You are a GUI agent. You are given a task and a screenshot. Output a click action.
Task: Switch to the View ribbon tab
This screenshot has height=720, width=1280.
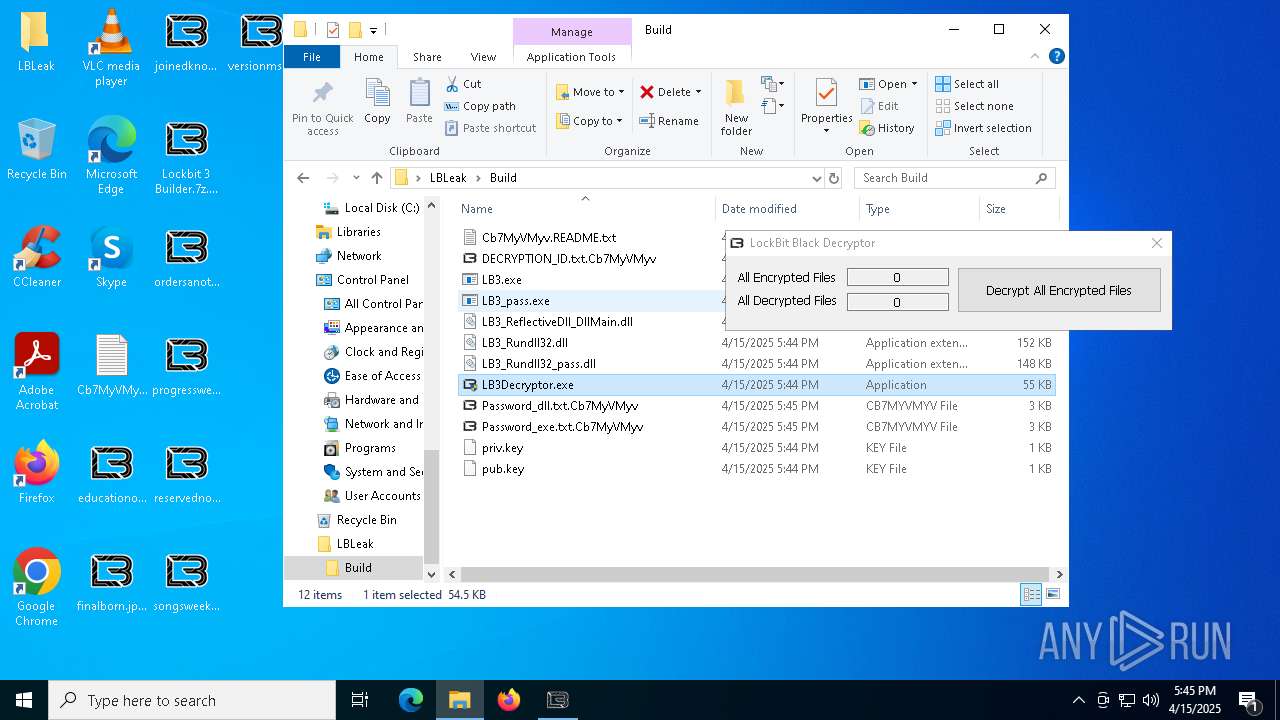pos(483,57)
